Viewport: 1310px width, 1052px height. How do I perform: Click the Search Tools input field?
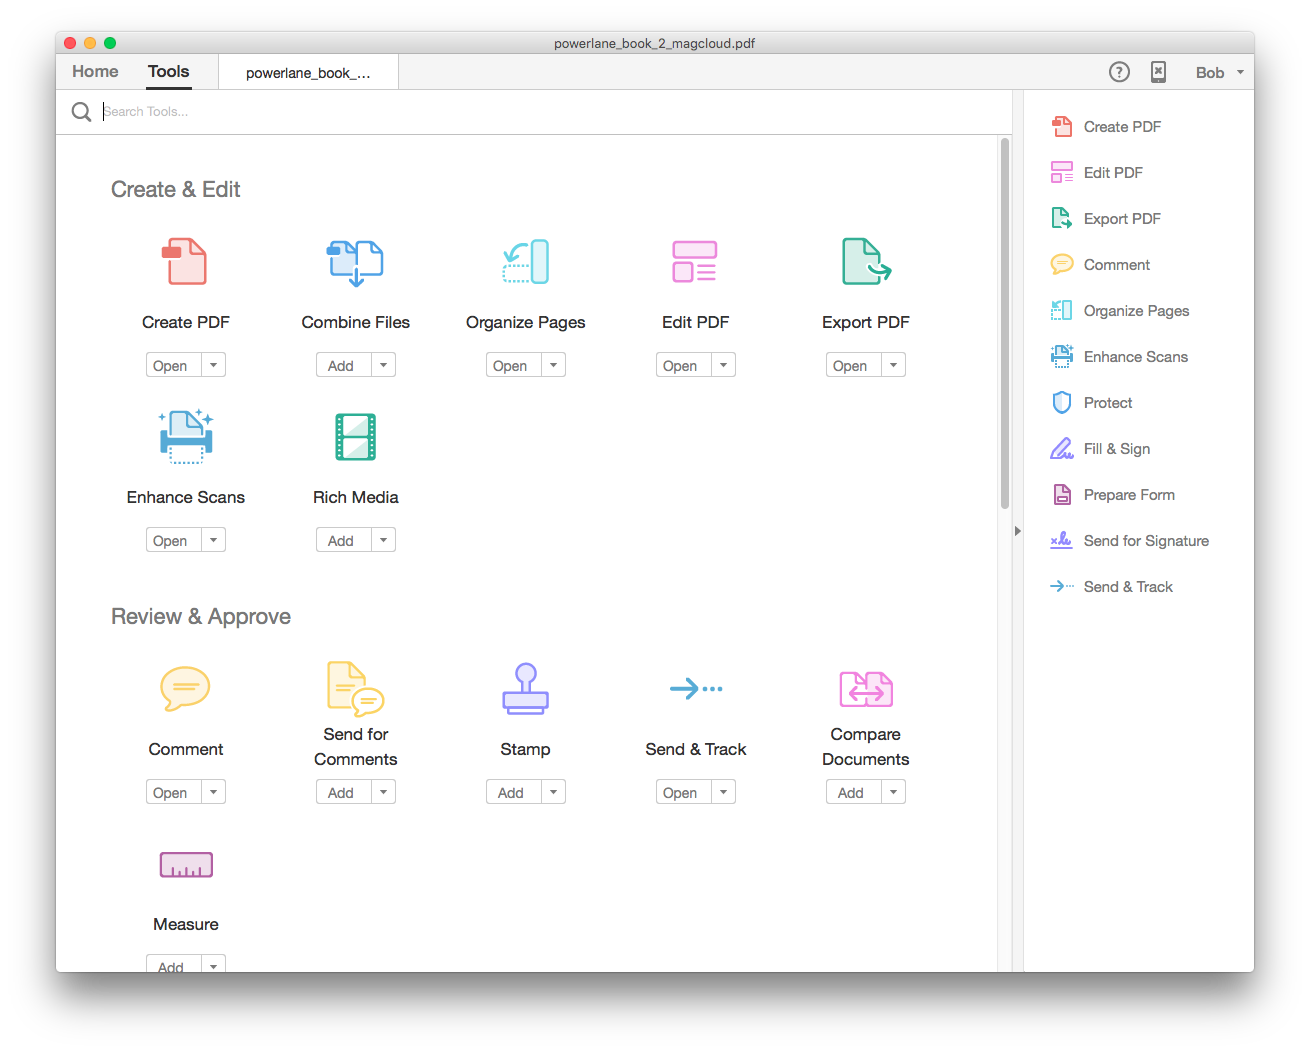tap(553, 112)
